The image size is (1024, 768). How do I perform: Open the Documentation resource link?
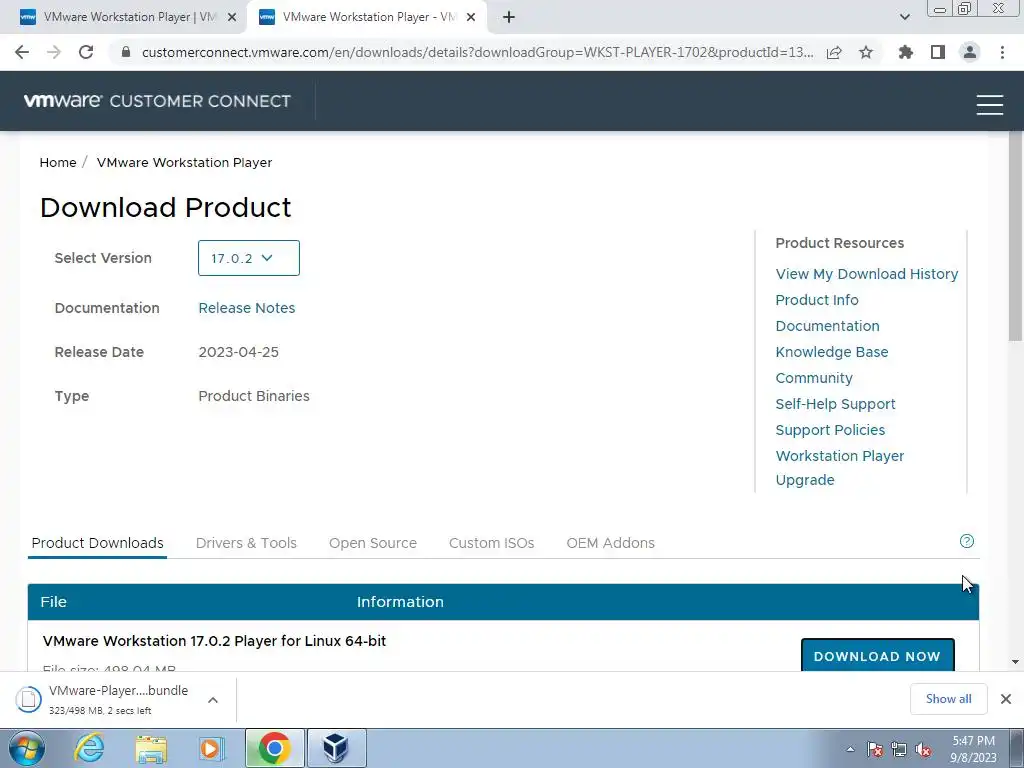(x=827, y=326)
